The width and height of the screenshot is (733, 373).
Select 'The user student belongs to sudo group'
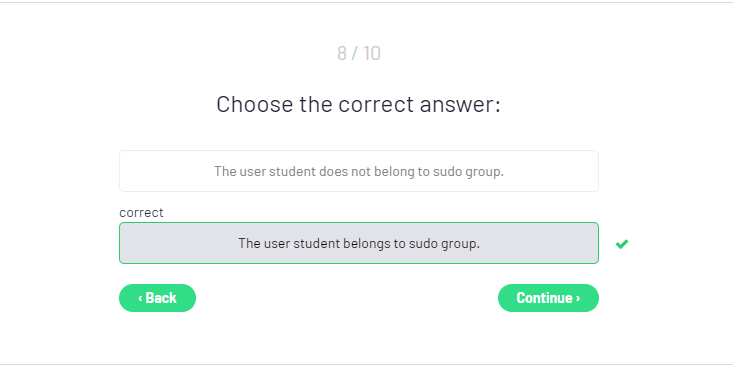click(x=359, y=243)
